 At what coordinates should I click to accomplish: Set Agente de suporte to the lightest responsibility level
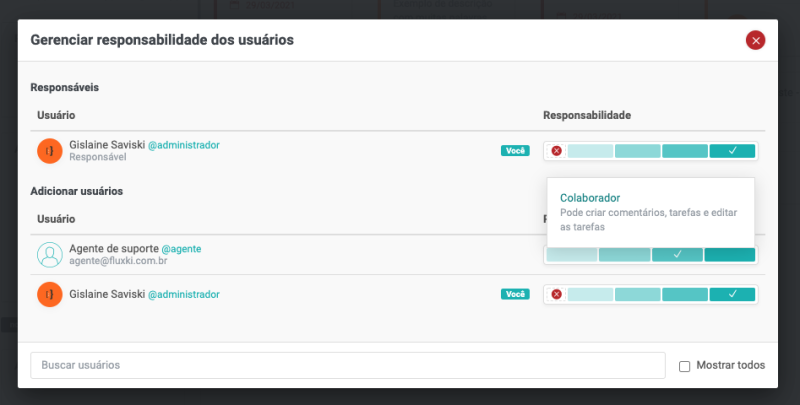(572, 255)
